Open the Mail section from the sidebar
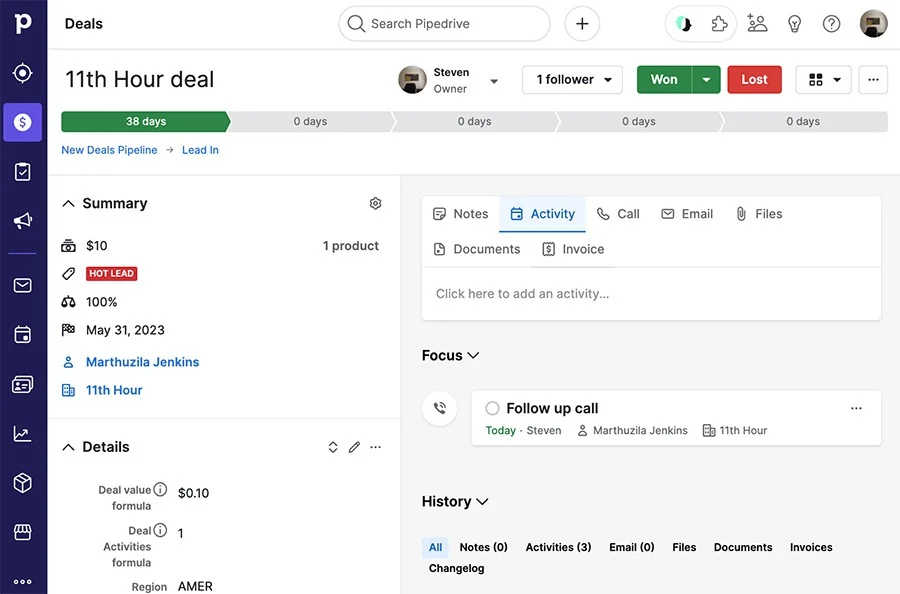 (22, 284)
